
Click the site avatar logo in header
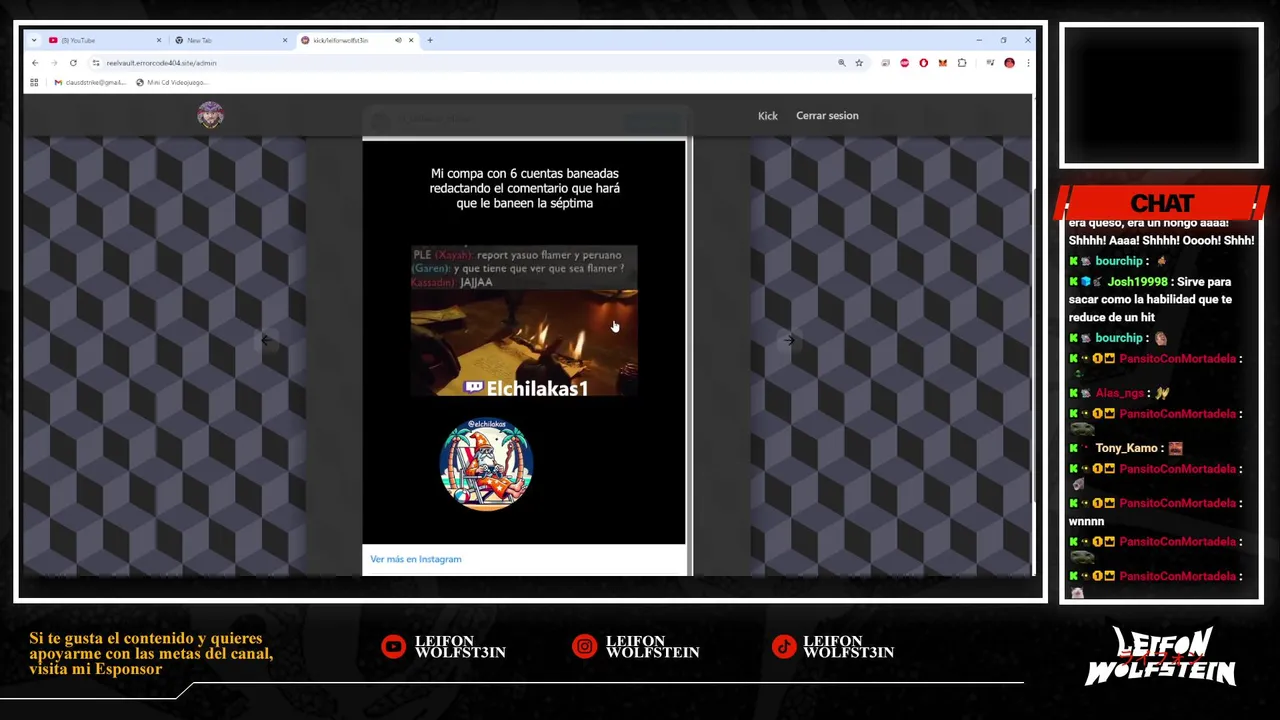pyautogui.click(x=210, y=115)
